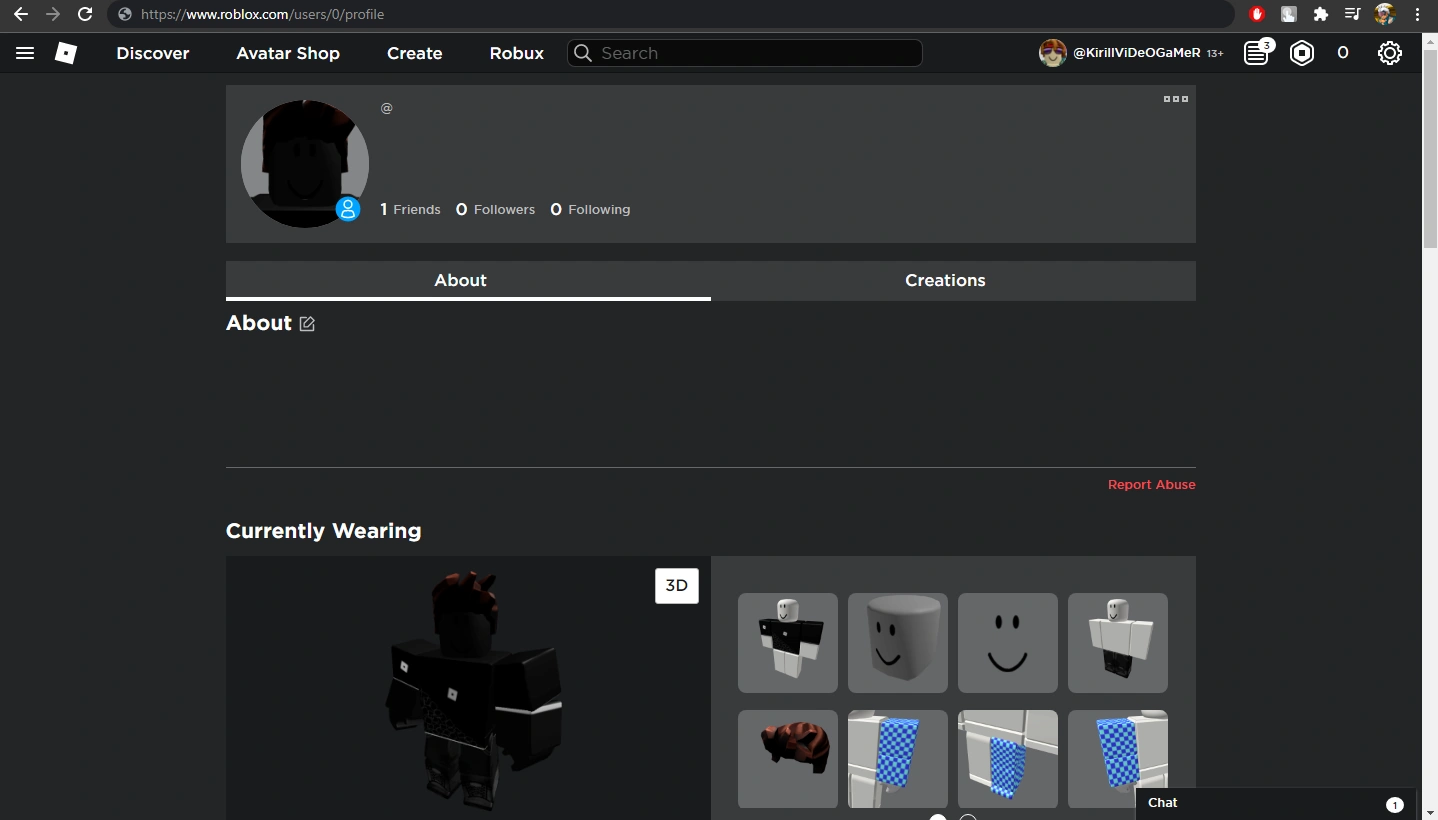Click the scrollbar up arrow
This screenshot has height=820, width=1438.
click(1430, 40)
